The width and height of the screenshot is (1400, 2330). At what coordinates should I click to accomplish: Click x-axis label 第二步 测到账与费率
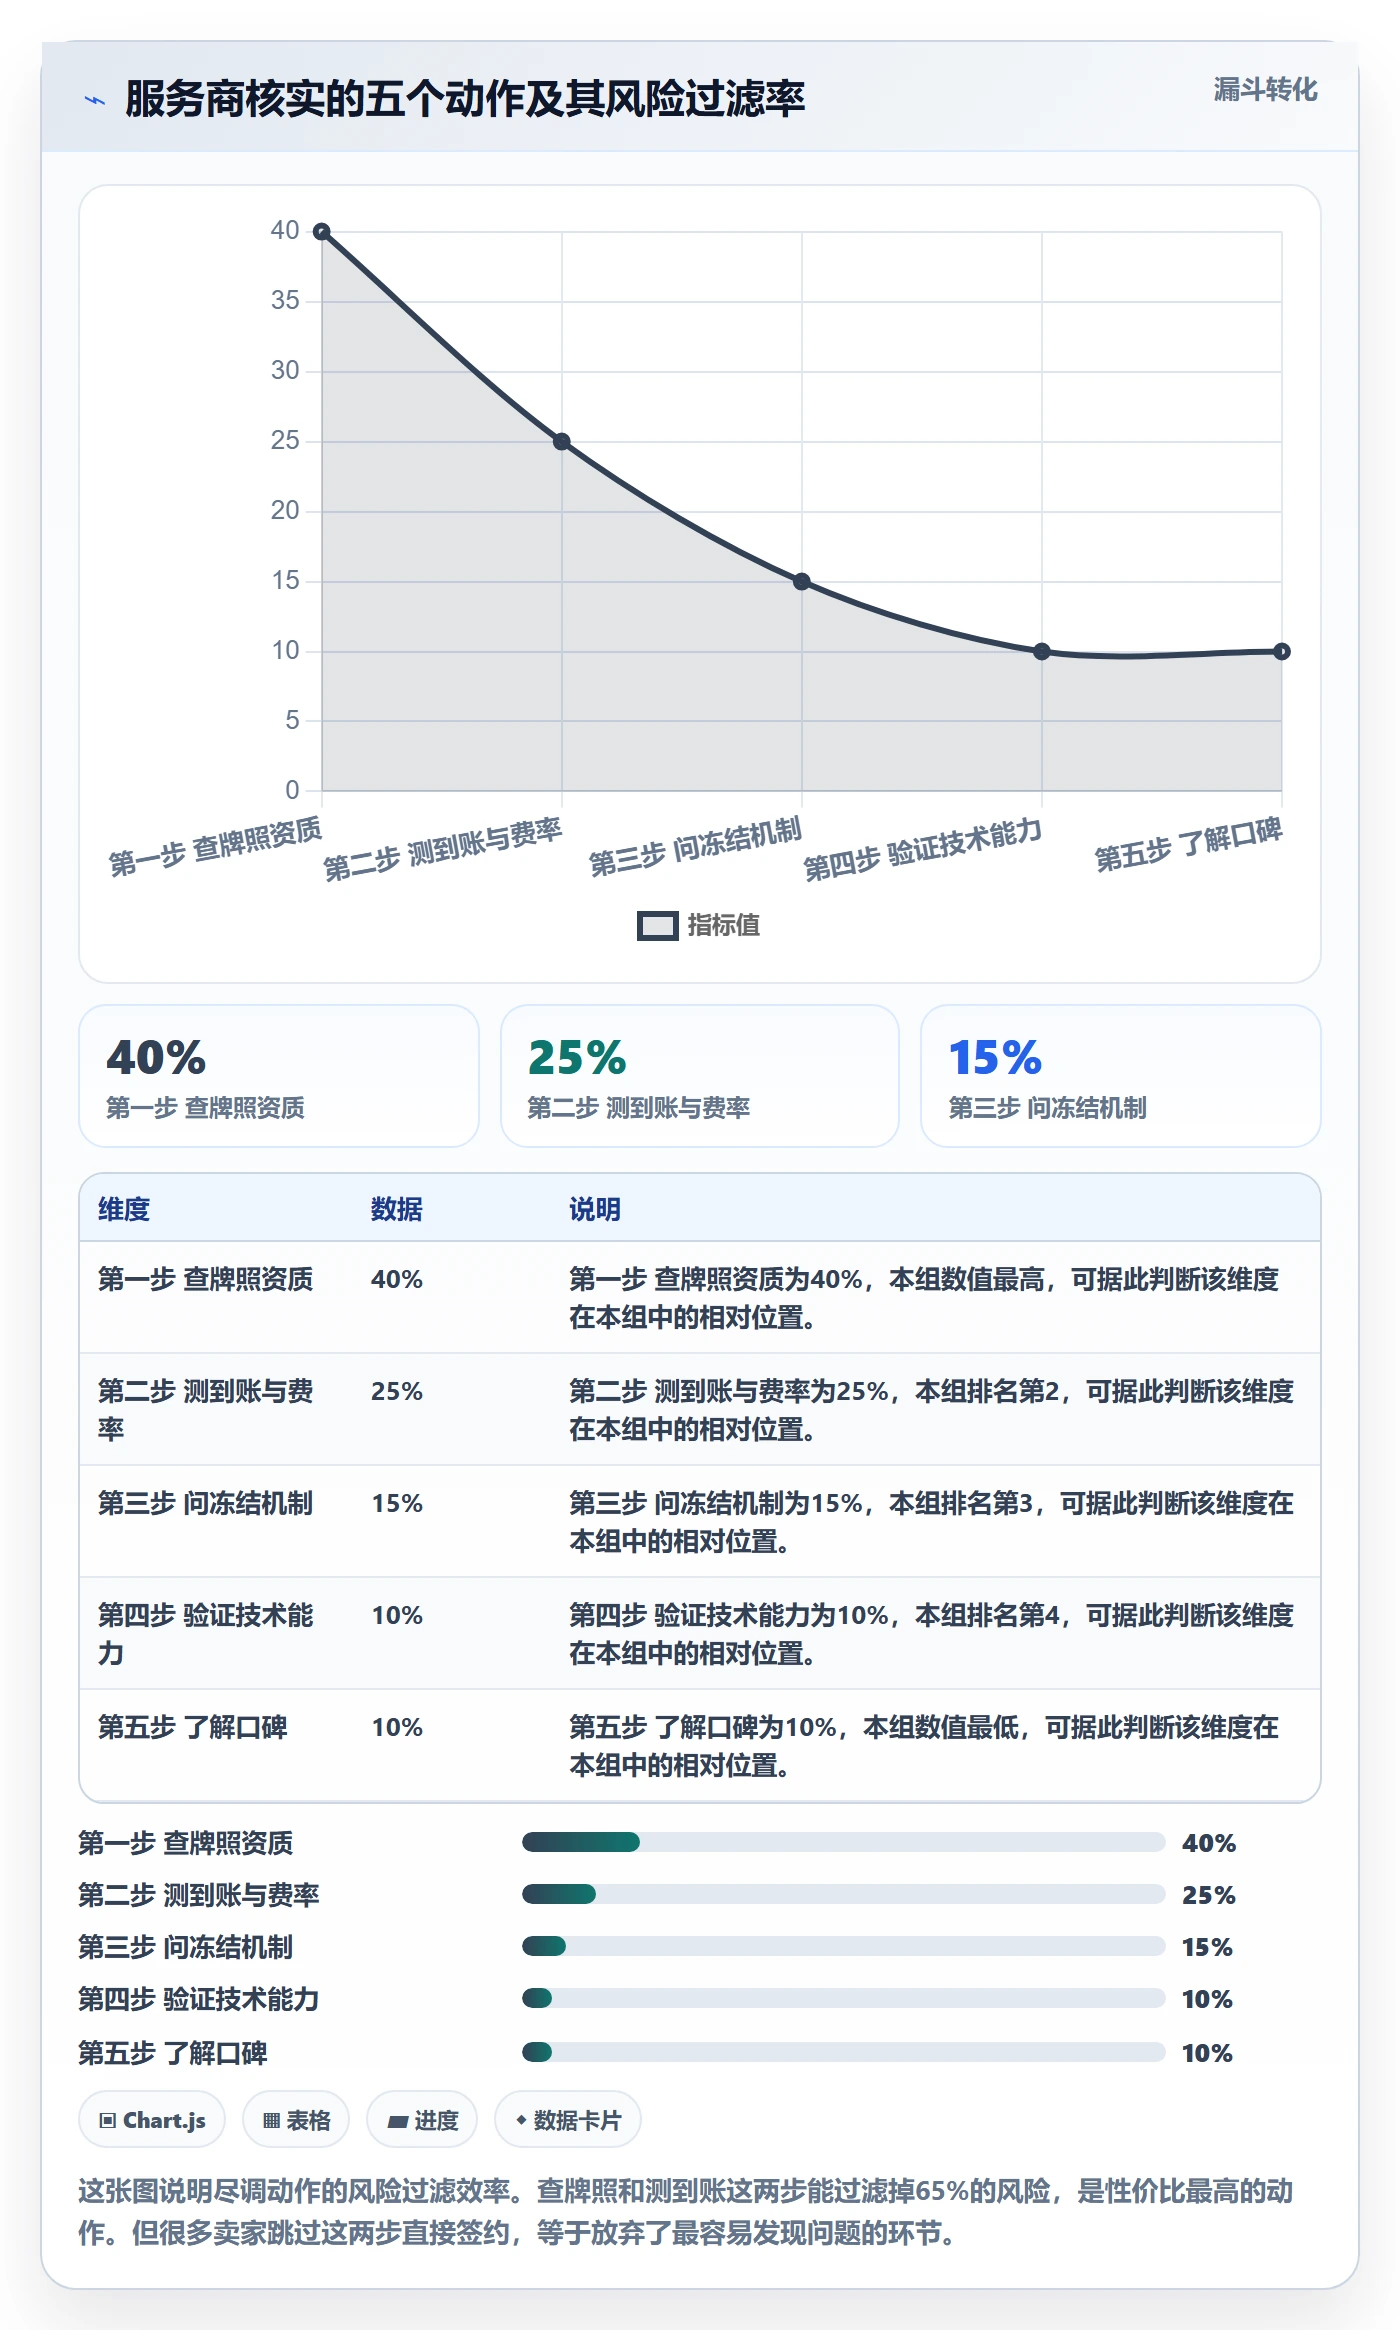point(442,850)
